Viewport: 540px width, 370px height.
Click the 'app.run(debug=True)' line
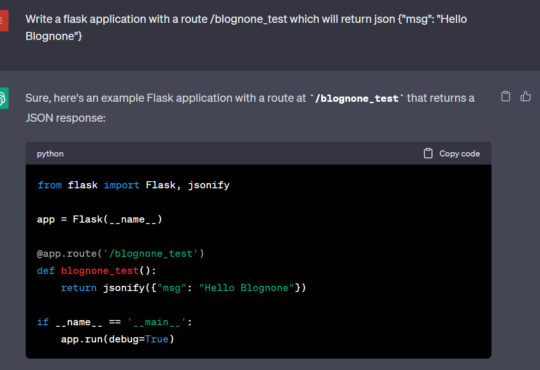tap(117, 339)
